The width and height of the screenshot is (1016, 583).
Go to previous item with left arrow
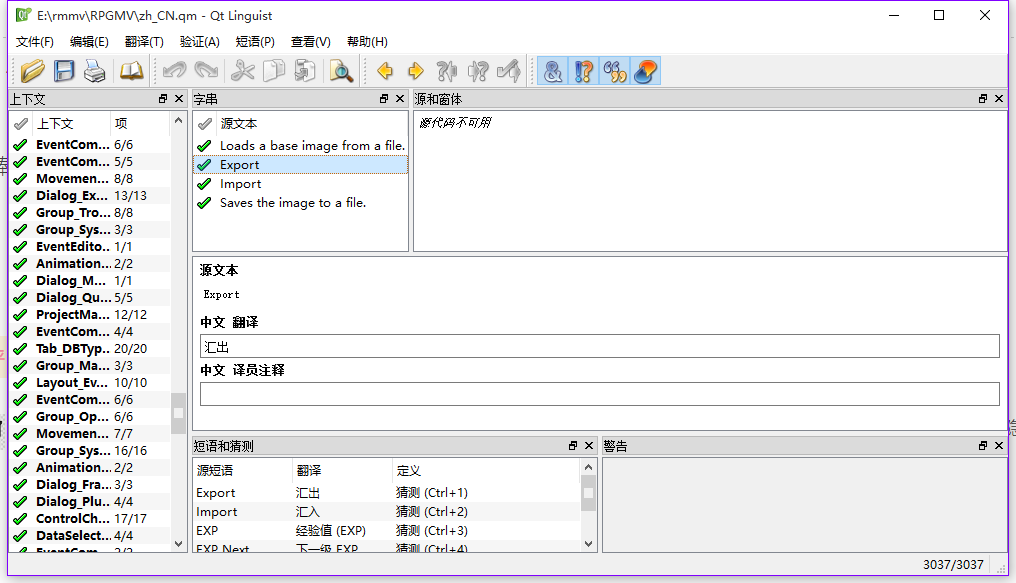coord(385,71)
